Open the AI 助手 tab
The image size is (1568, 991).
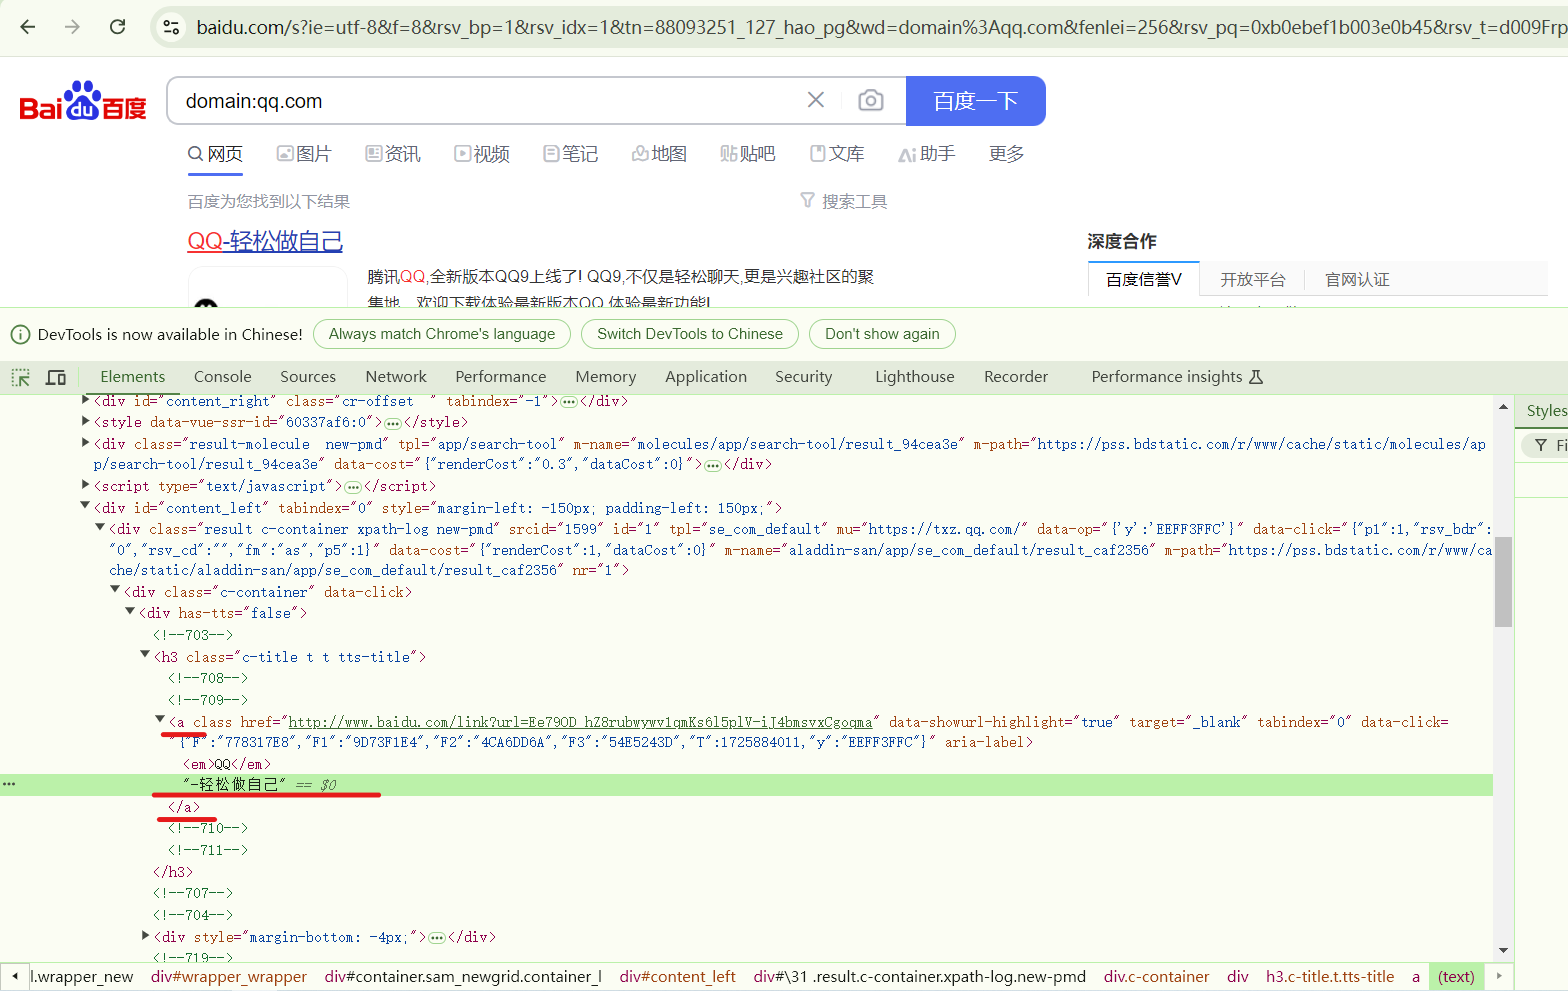pos(927,154)
